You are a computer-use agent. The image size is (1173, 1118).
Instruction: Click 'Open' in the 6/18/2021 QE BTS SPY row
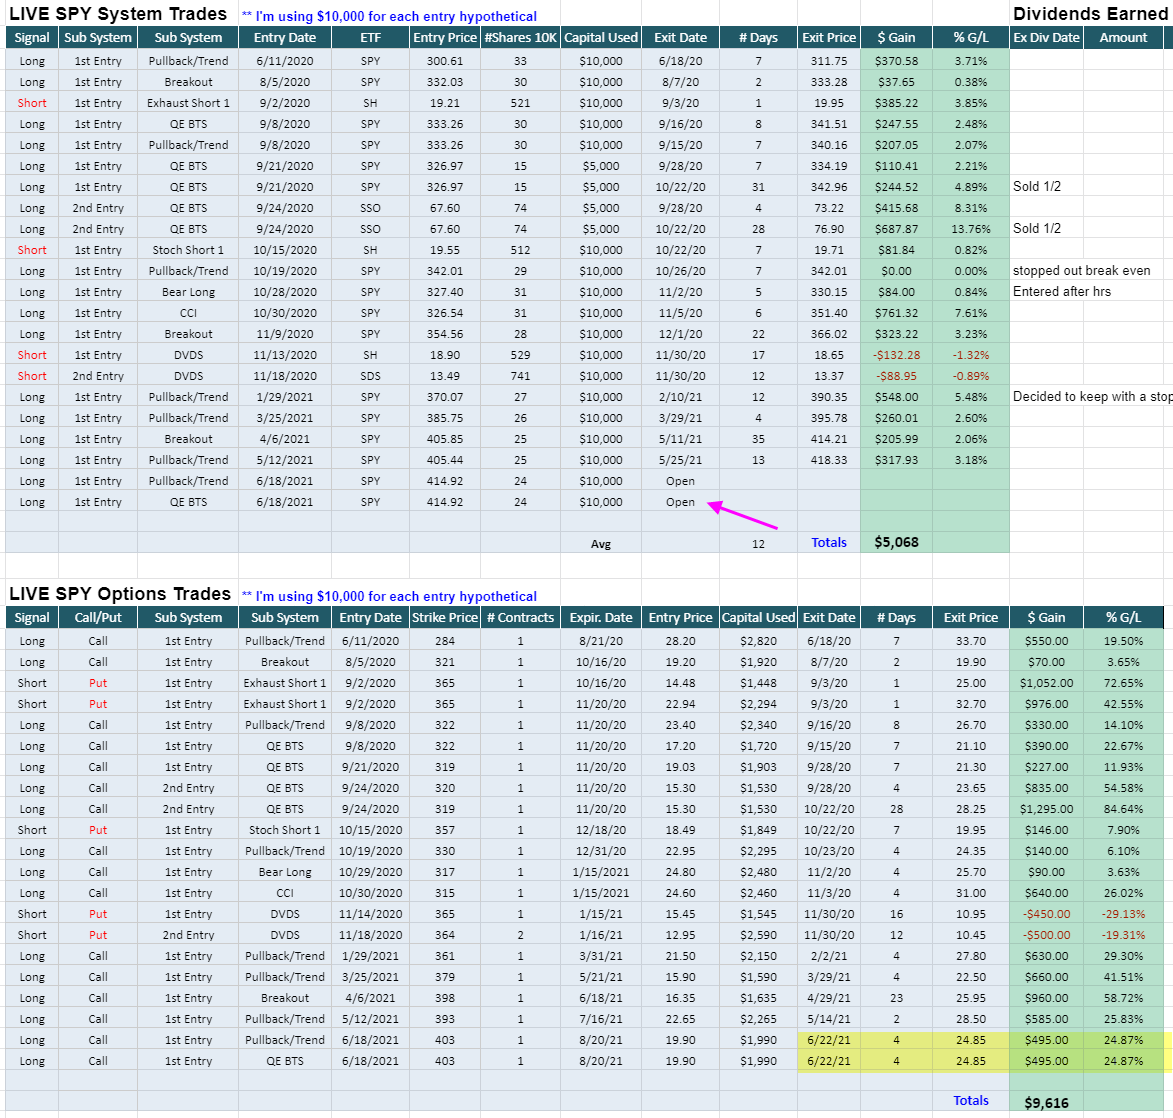[x=680, y=502]
